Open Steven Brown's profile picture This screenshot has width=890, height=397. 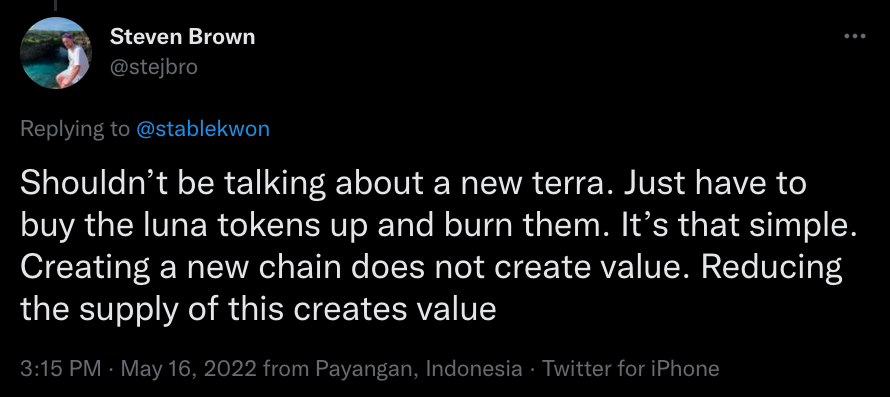pyautogui.click(x=56, y=53)
